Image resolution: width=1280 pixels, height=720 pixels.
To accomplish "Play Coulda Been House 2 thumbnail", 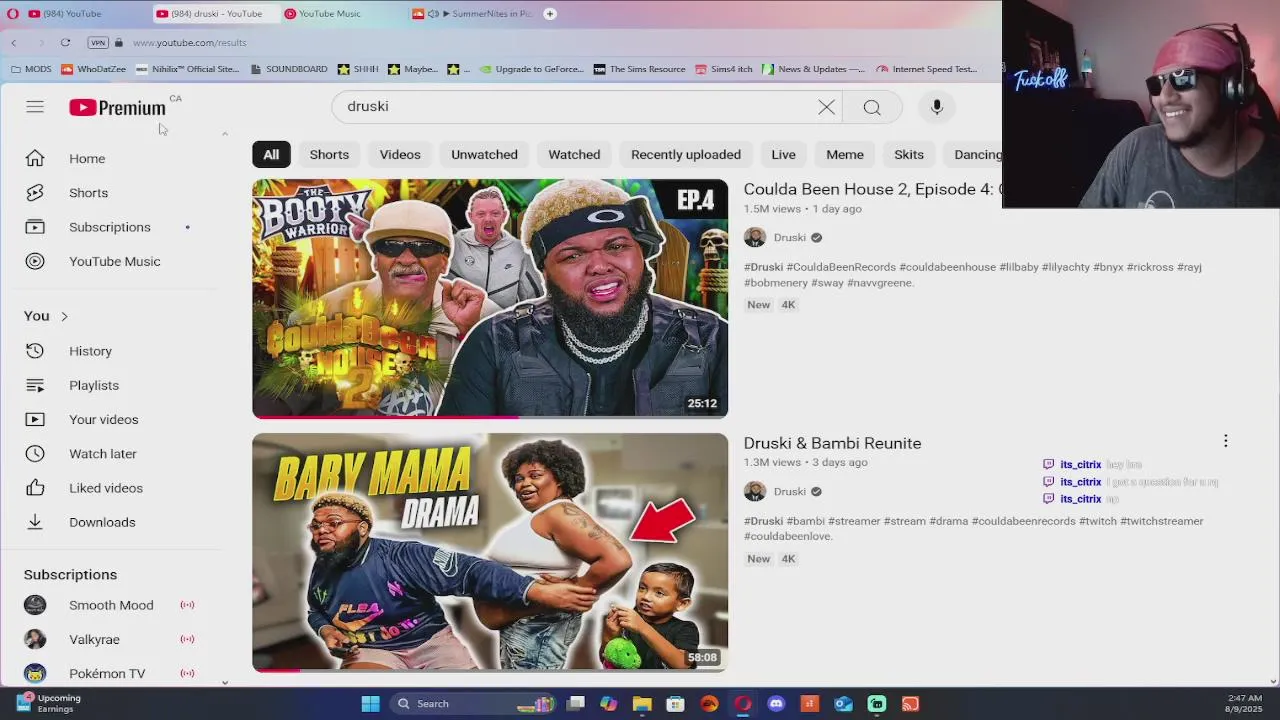I will 490,298.
